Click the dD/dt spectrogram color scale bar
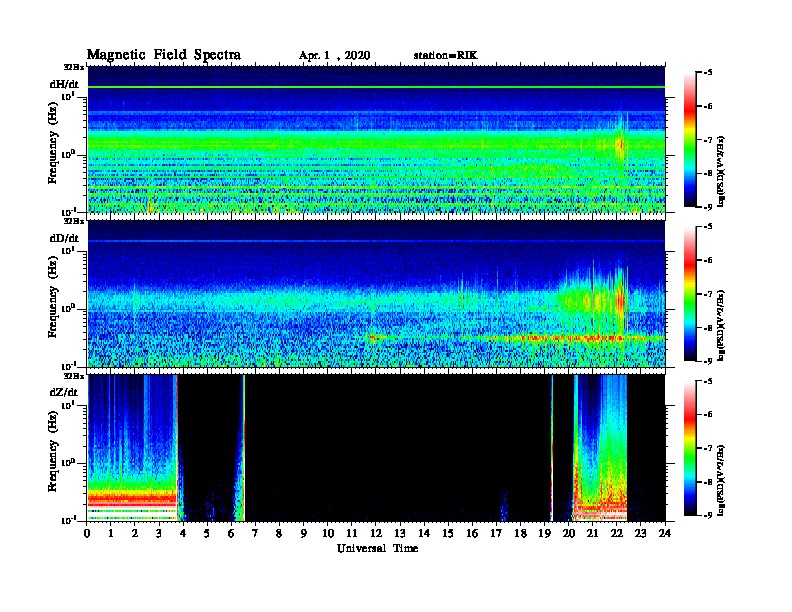This screenshot has height=612, width=792. point(689,294)
